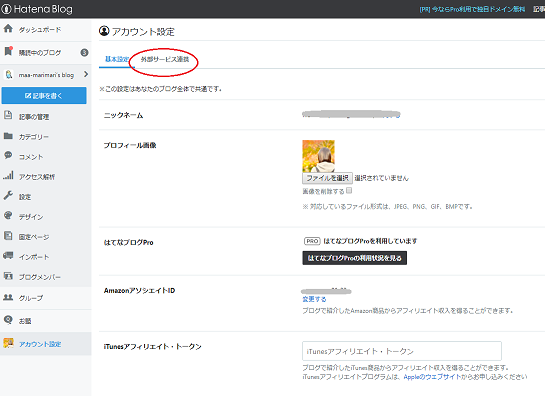Click the subscribed blogs bookmark icon

pos(8,51)
